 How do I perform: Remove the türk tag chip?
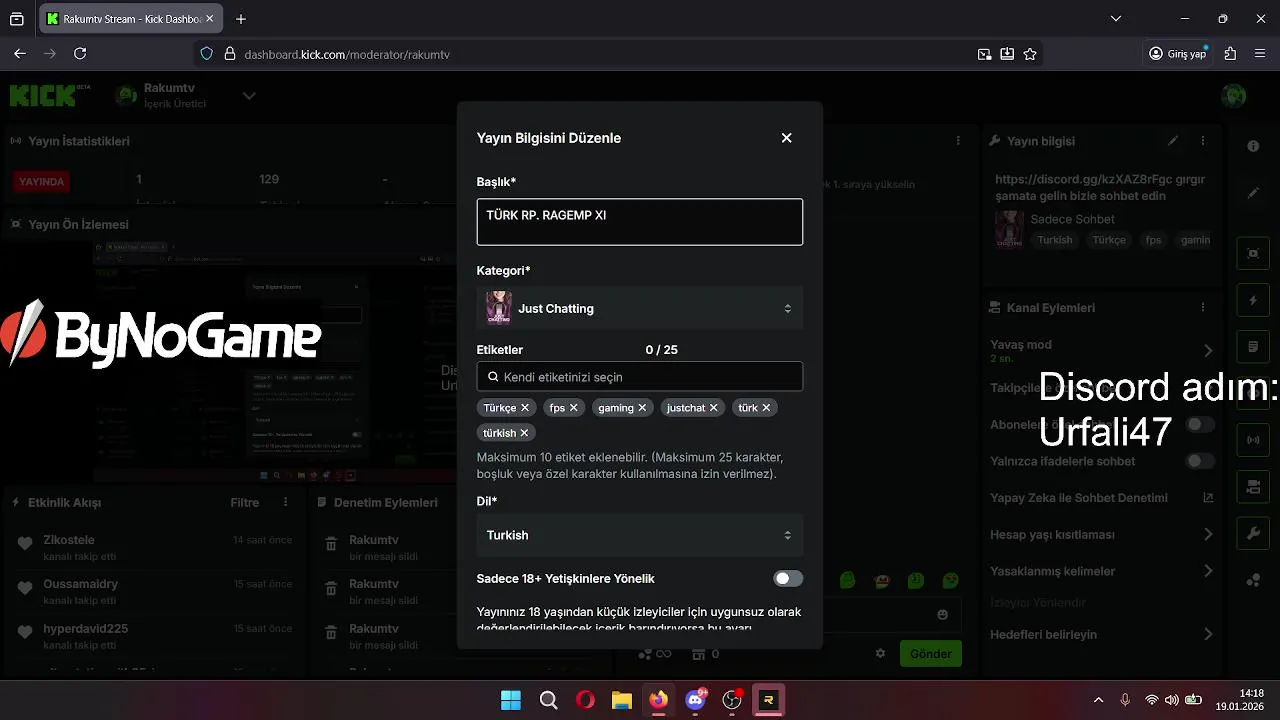[767, 408]
